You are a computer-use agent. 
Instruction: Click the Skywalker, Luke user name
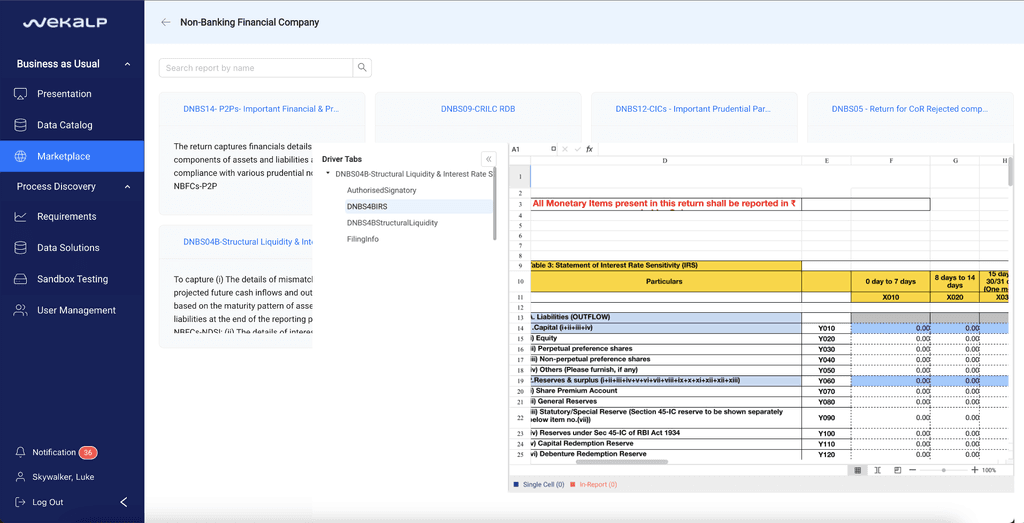coord(63,477)
